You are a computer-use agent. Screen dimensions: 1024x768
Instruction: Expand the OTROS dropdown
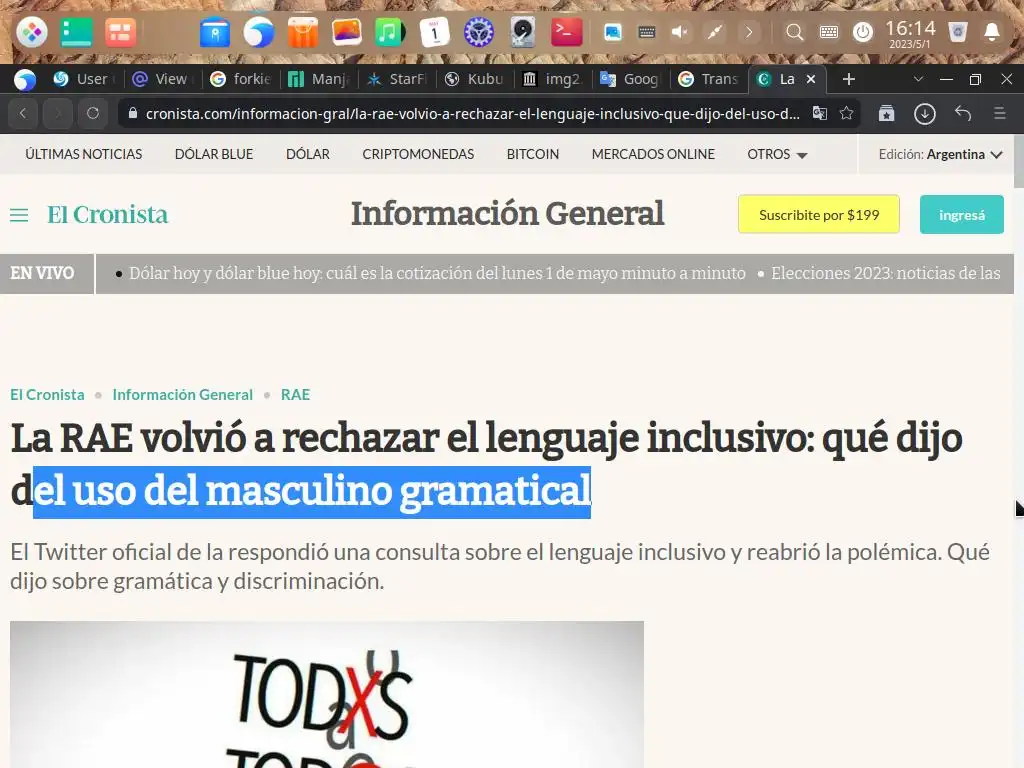pyautogui.click(x=777, y=154)
